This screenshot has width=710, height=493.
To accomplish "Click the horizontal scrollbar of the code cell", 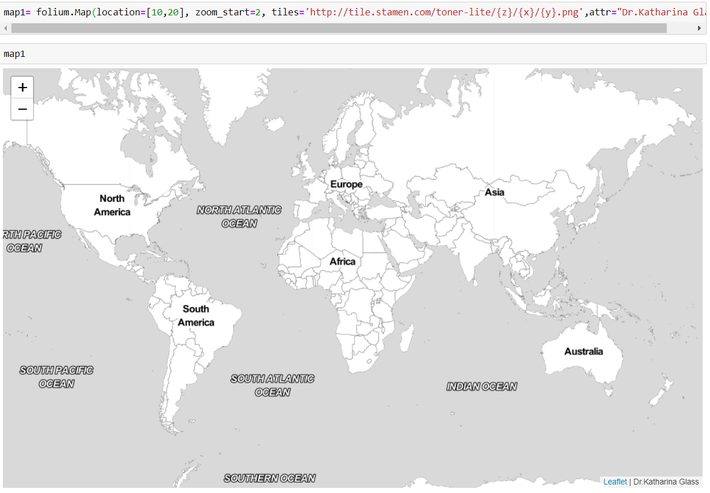I will click(x=339, y=28).
